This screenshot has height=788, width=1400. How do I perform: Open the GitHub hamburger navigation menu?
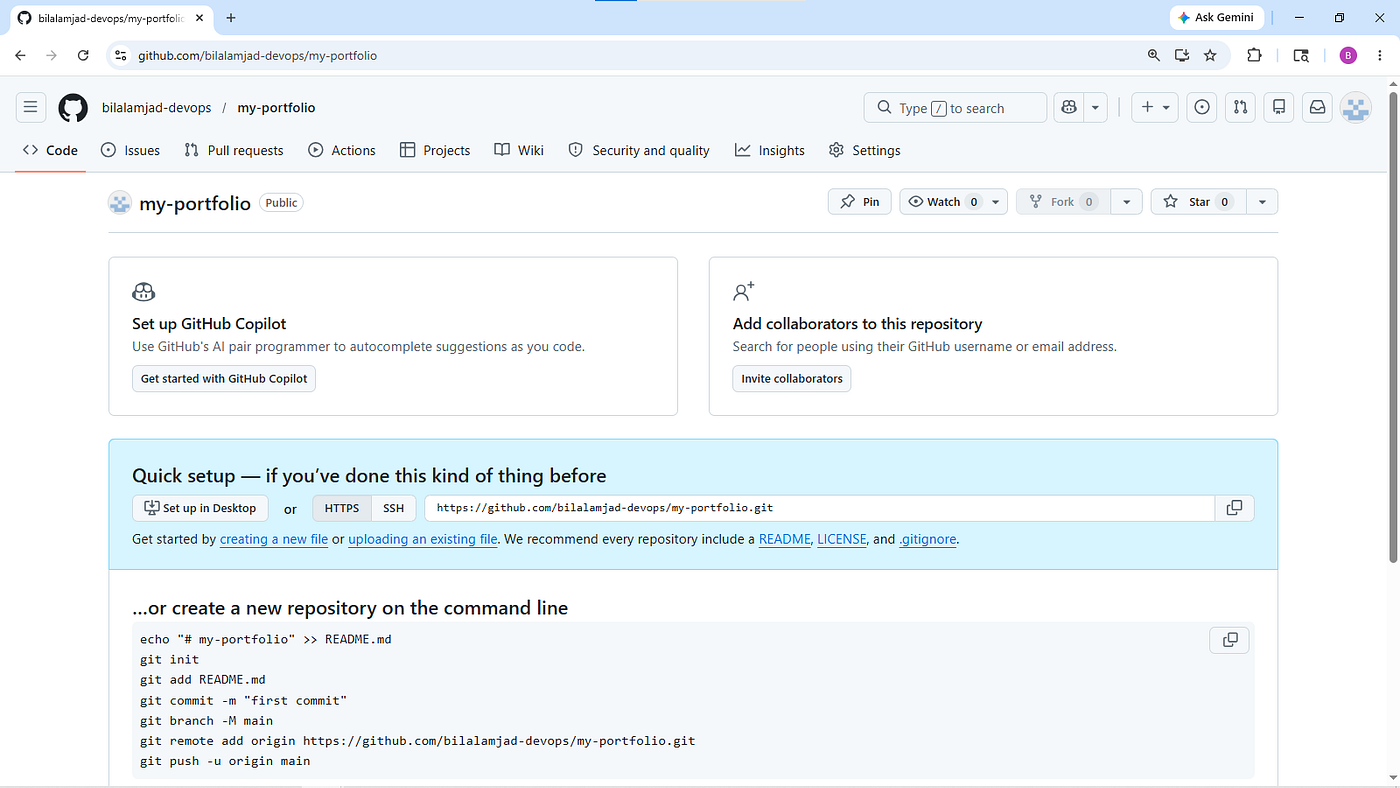(x=31, y=107)
